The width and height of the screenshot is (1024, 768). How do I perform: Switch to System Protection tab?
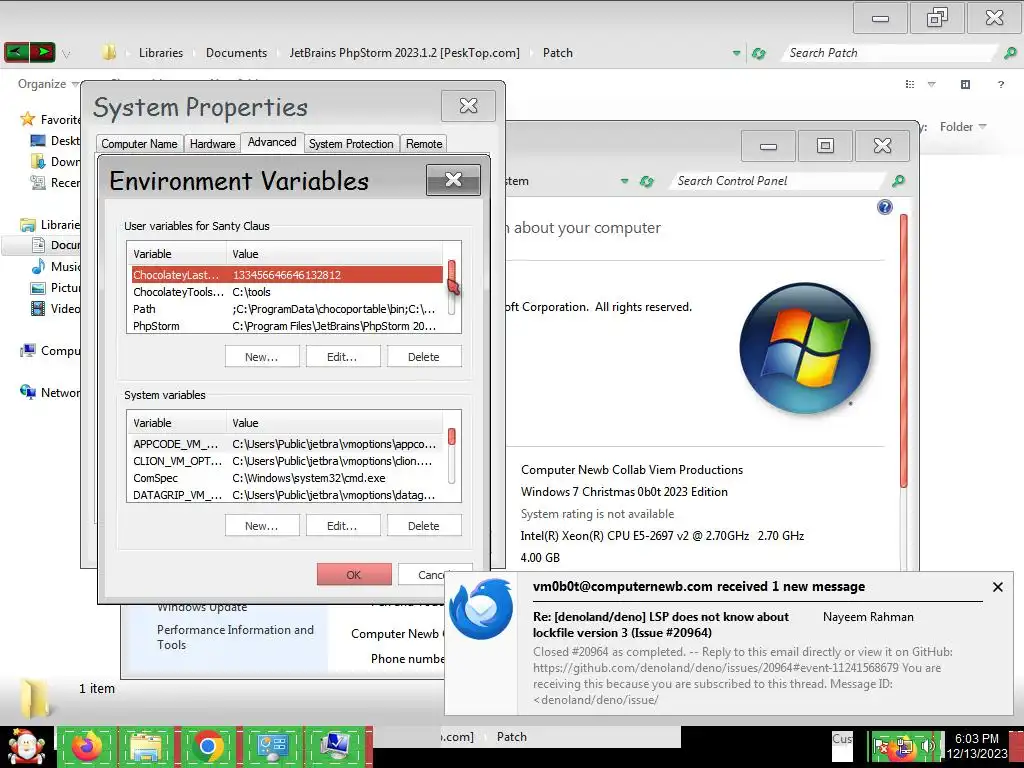click(x=351, y=144)
